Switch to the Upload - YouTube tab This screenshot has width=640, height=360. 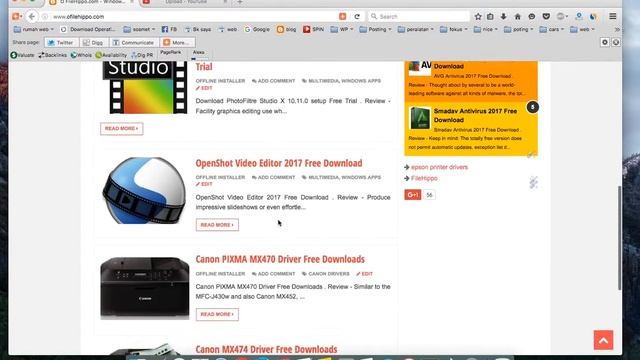point(186,2)
